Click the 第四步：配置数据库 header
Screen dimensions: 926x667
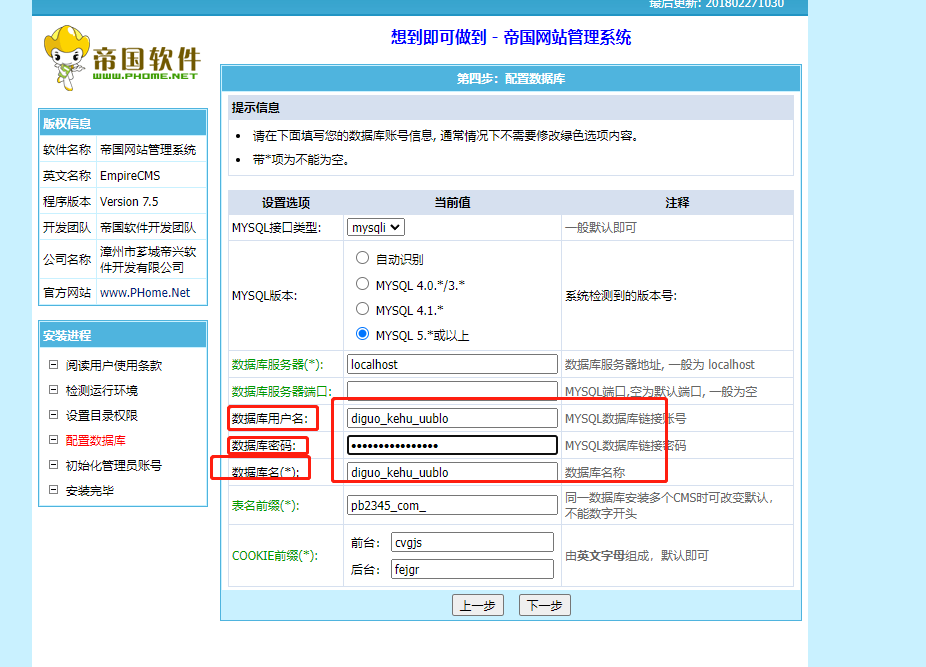tap(511, 79)
